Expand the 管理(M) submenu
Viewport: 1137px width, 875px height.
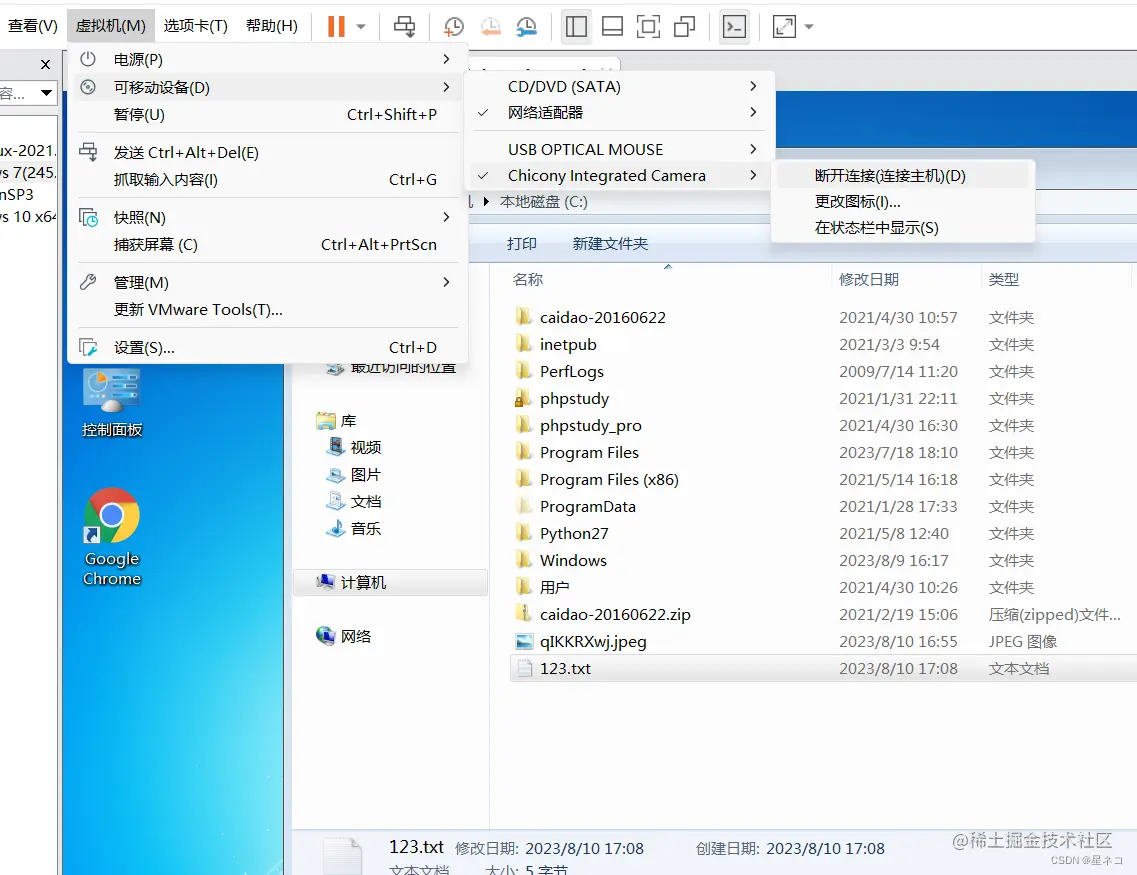(x=268, y=282)
